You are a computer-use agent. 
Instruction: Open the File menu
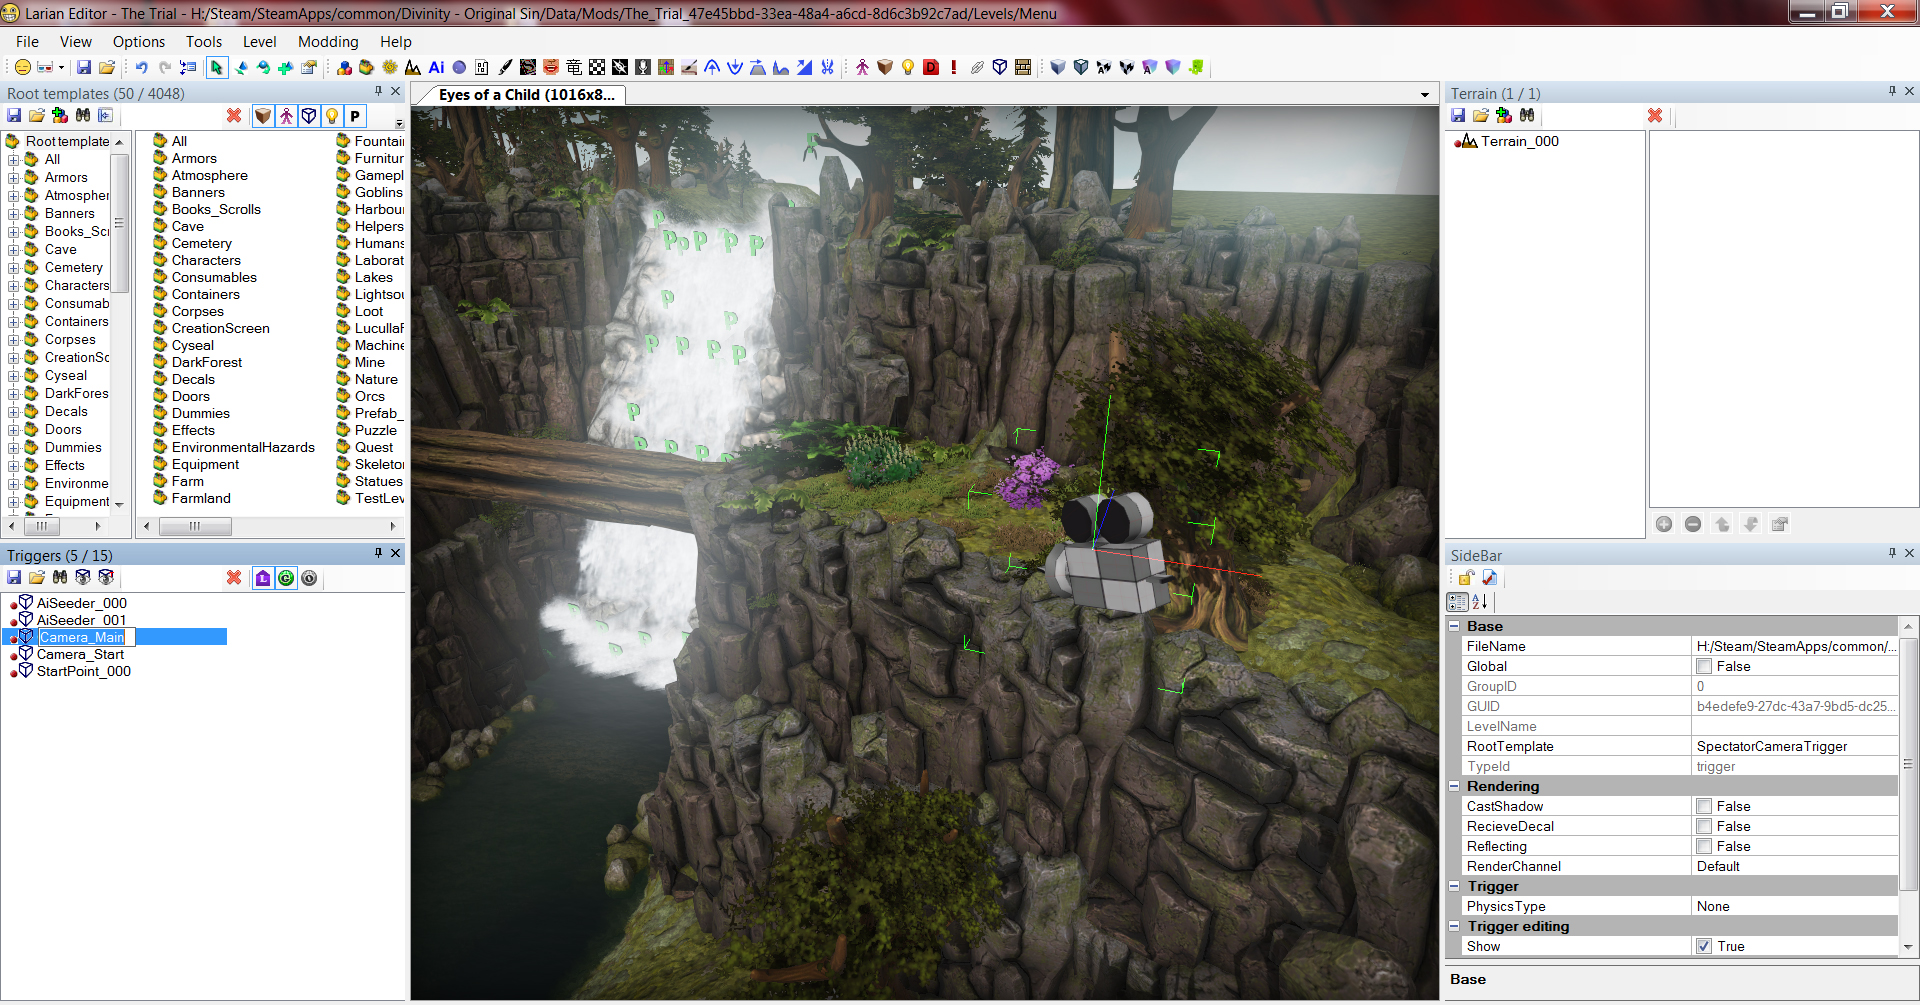(28, 42)
